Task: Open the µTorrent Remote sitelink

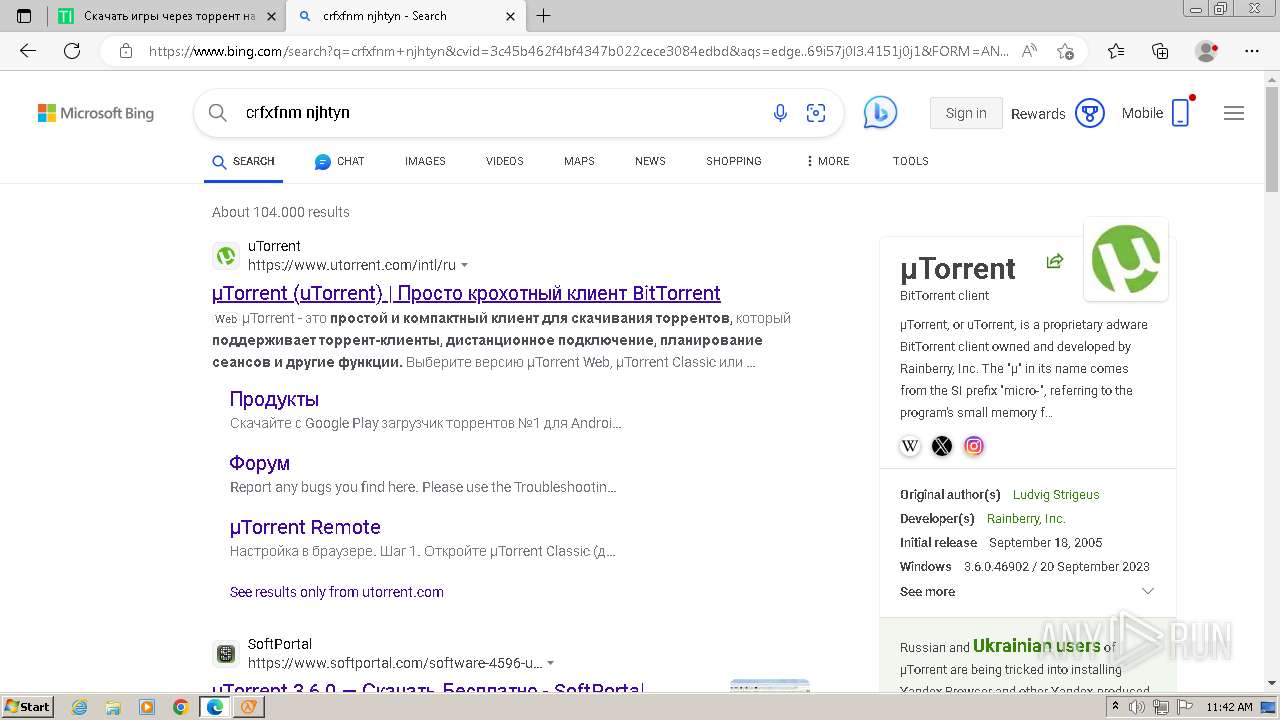Action: [305, 527]
